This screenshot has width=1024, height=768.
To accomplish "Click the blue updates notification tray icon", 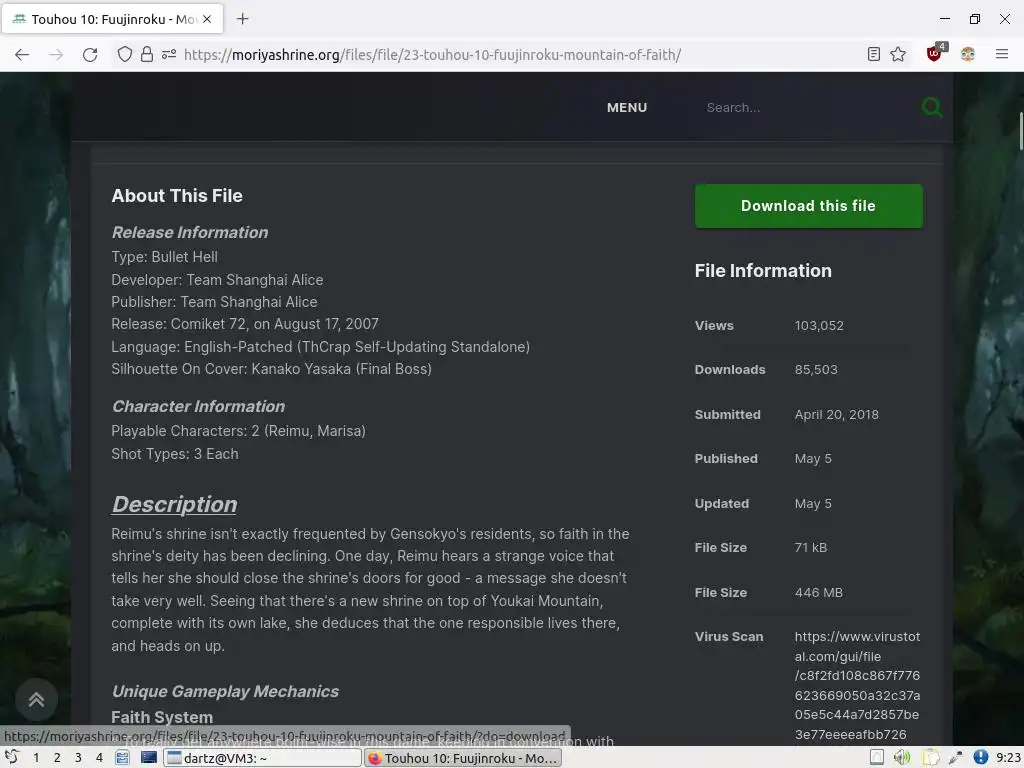I will [980, 758].
